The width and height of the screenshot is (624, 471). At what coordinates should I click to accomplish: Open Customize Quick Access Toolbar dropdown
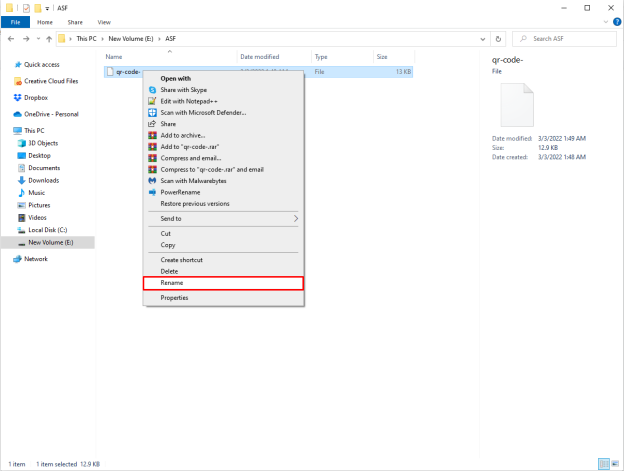47,8
